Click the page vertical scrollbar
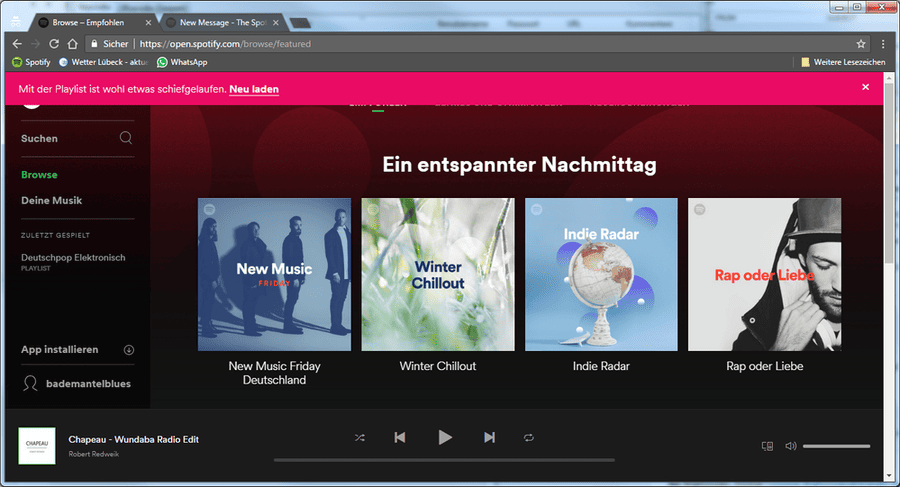The image size is (900, 487). pyautogui.click(x=890, y=172)
